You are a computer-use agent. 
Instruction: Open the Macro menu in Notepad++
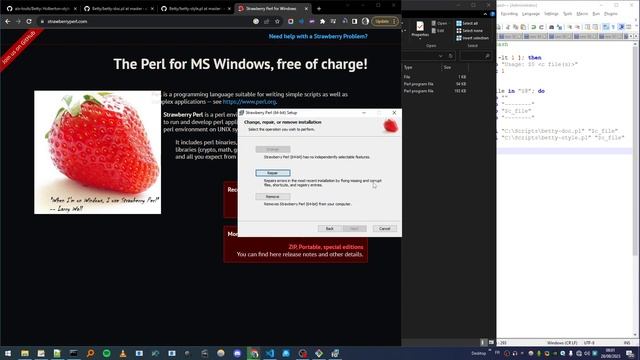point(582,14)
